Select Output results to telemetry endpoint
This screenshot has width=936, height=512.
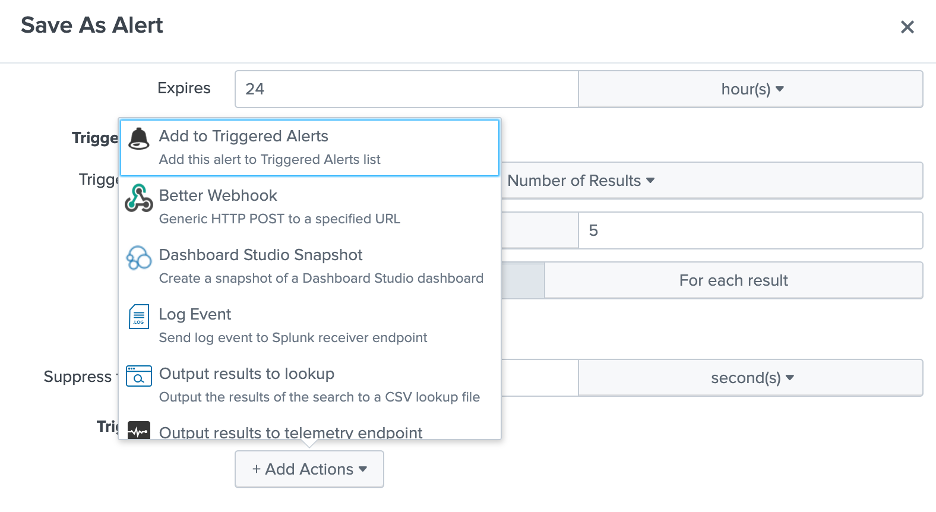[x=309, y=428]
